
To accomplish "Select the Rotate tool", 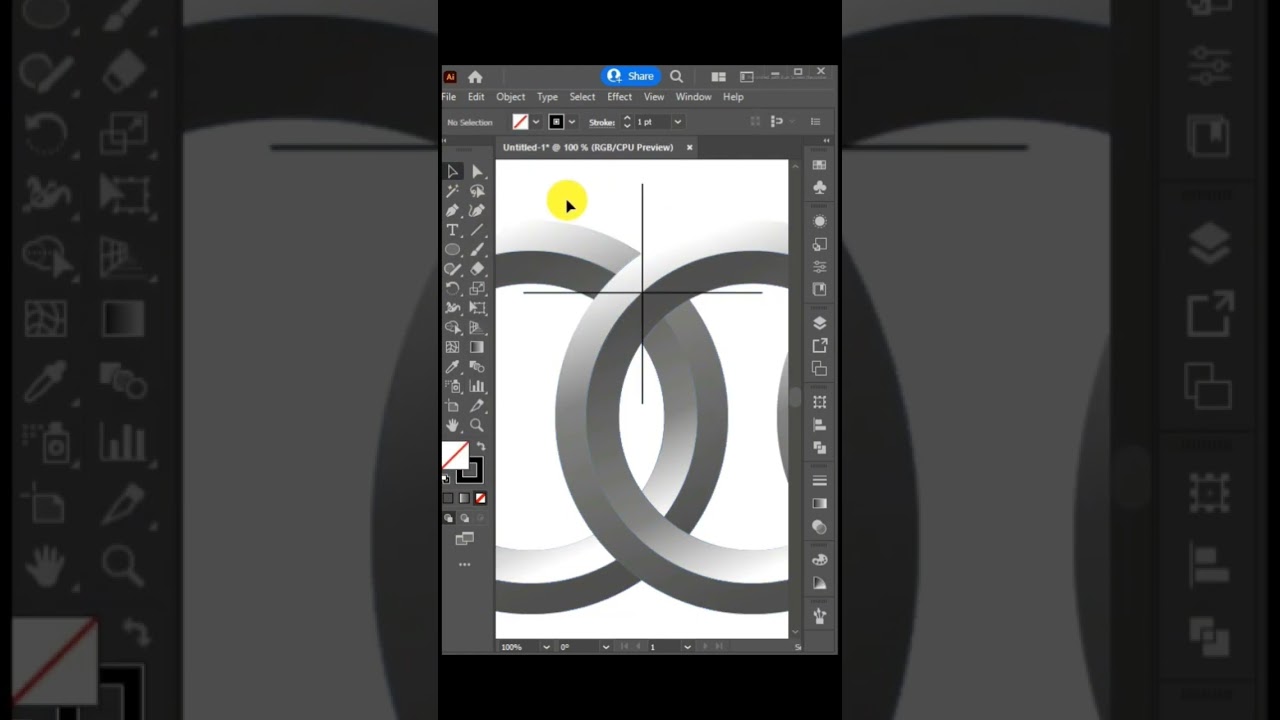I will pyautogui.click(x=453, y=289).
